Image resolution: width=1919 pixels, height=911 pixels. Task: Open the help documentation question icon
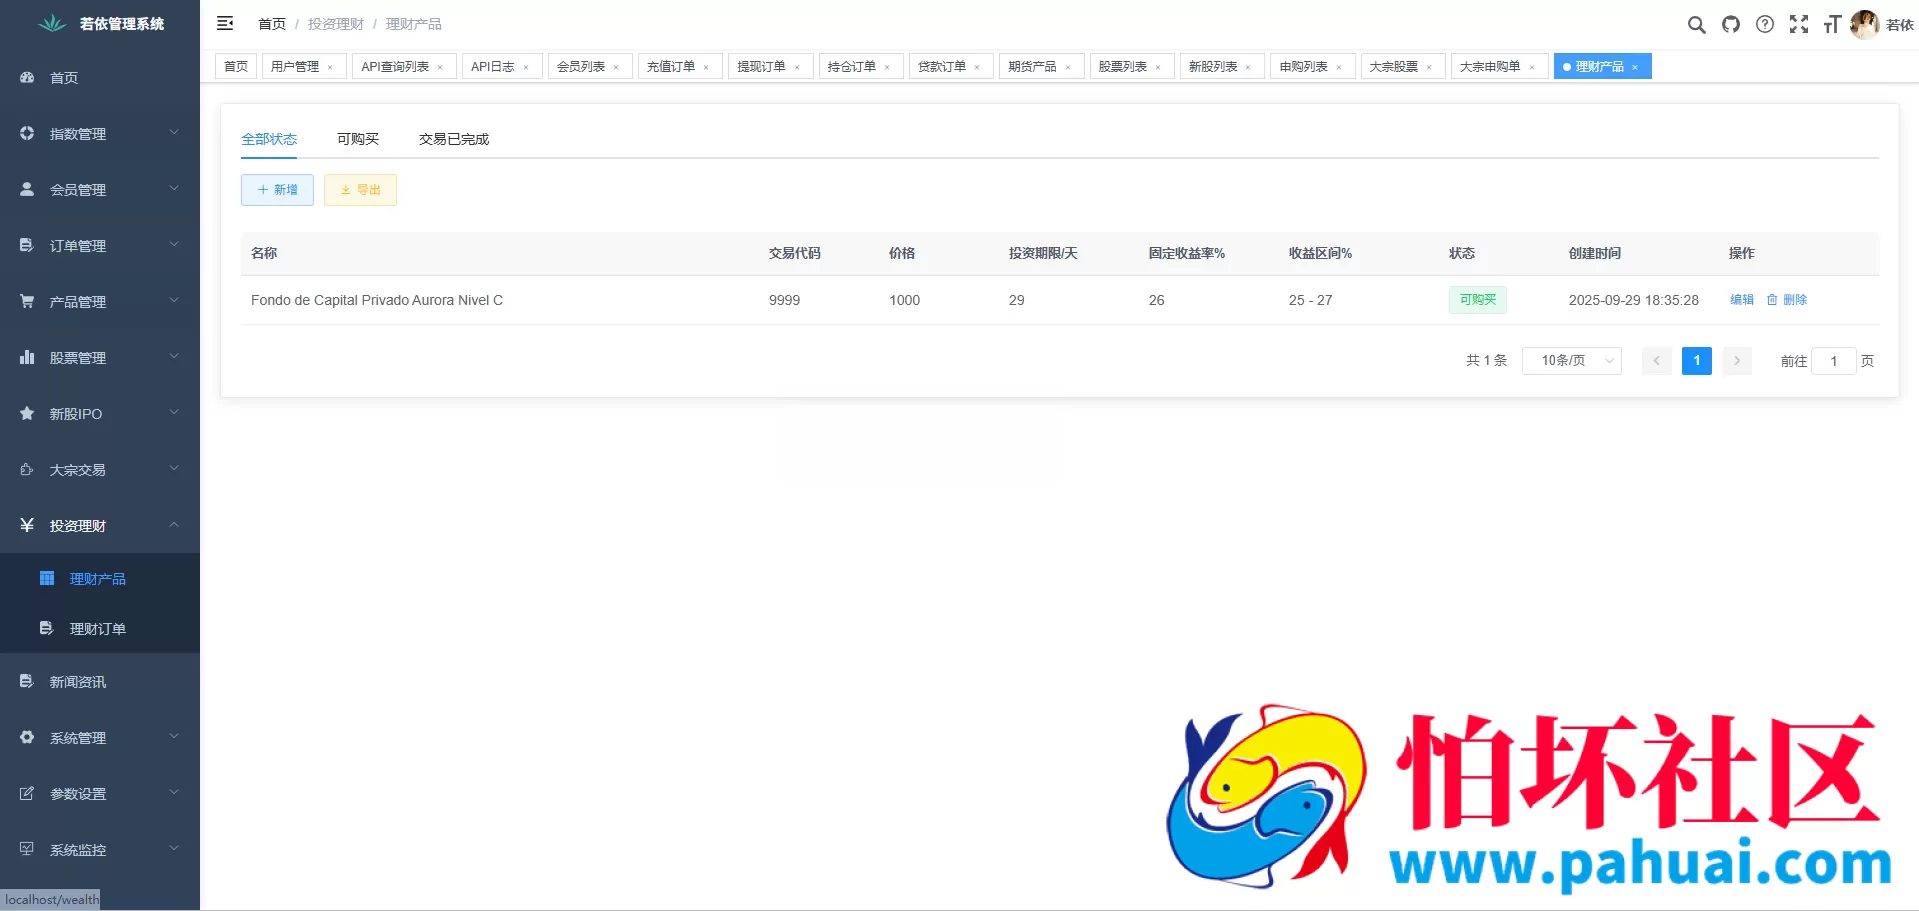pyautogui.click(x=1765, y=24)
